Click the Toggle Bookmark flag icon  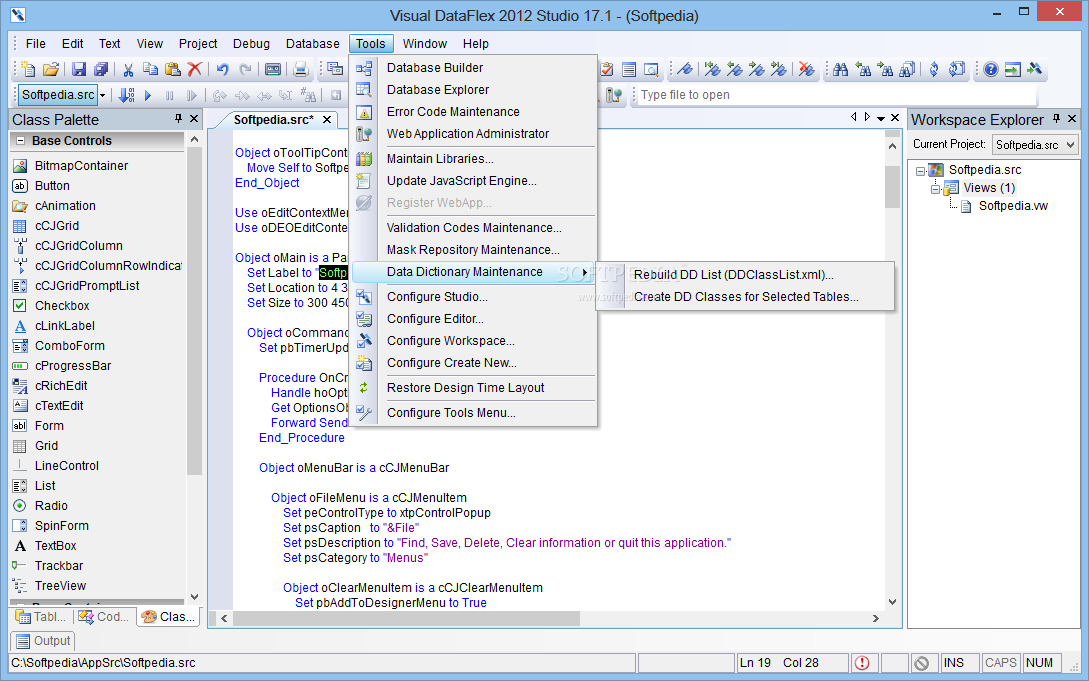(685, 69)
